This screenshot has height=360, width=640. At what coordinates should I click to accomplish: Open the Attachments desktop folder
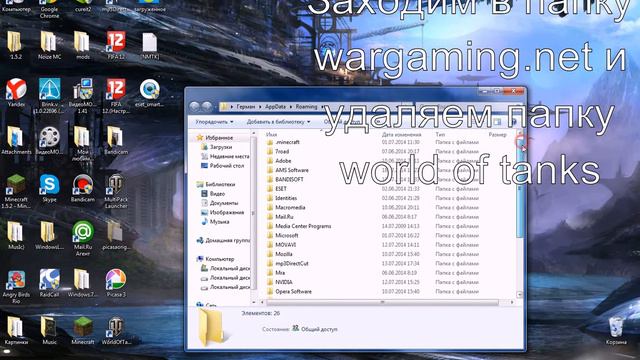coord(16,140)
